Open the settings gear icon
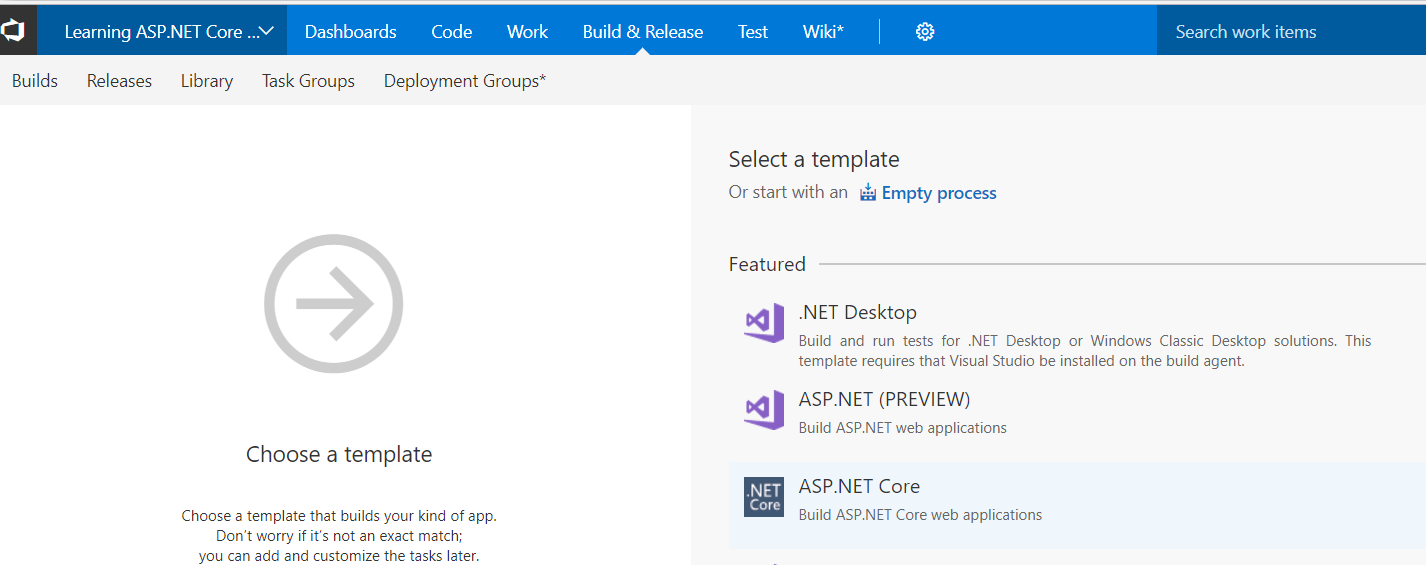The image size is (1426, 565). (925, 32)
